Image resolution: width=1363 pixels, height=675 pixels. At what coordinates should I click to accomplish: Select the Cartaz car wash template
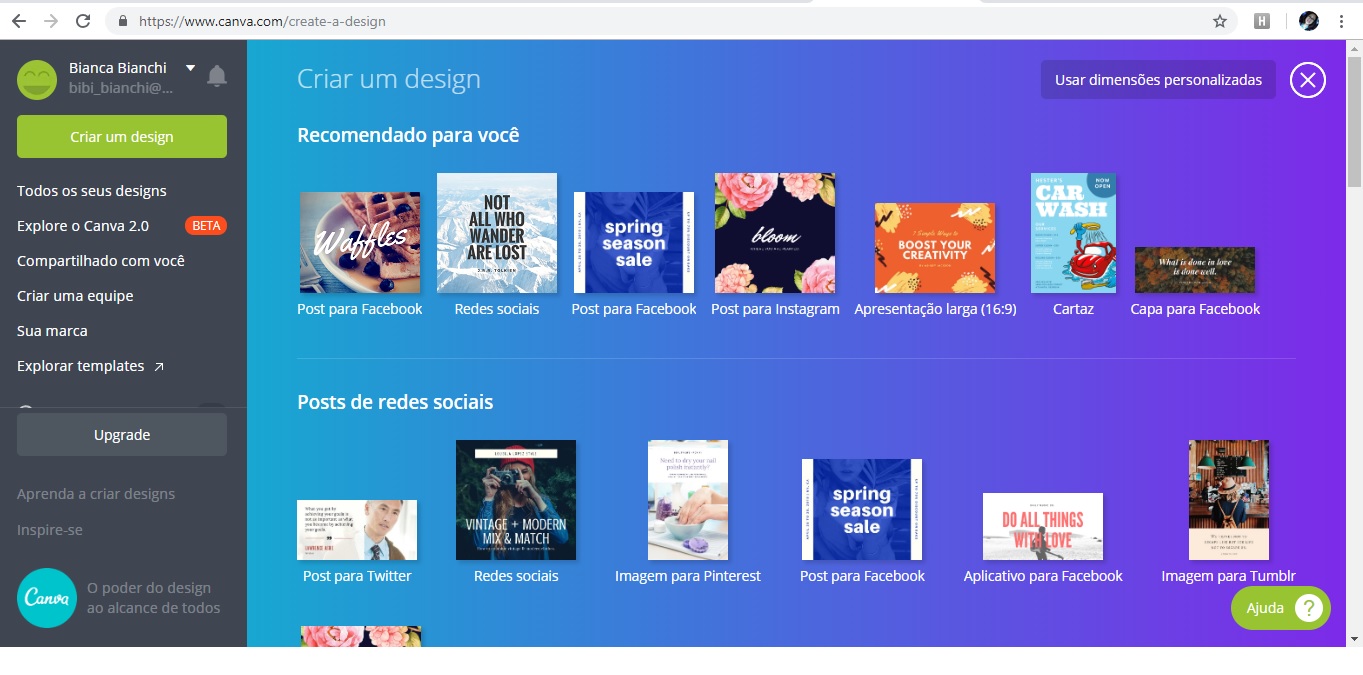point(1073,233)
